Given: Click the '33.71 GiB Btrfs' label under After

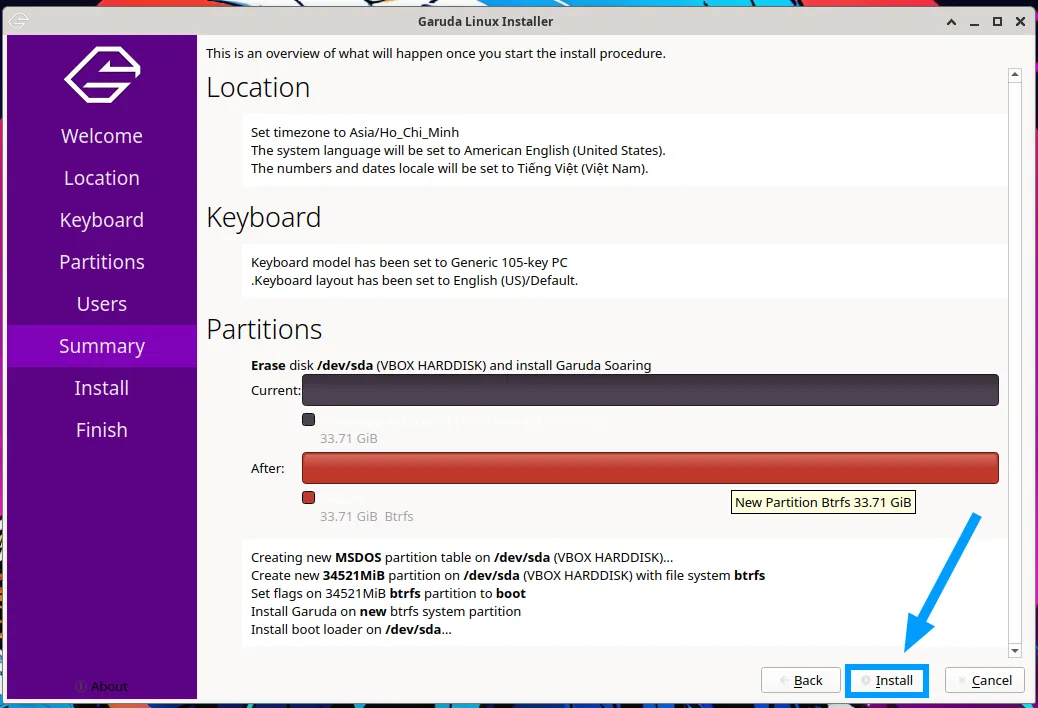Looking at the screenshot, I should point(367,516).
